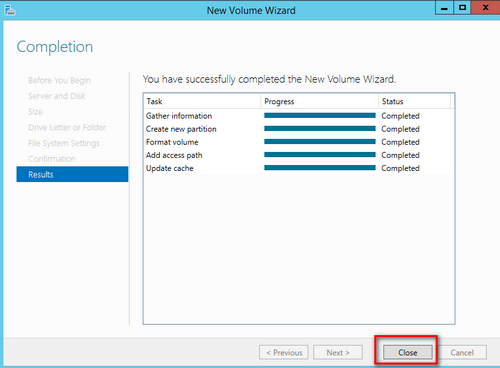Click the Next button

tap(338, 352)
